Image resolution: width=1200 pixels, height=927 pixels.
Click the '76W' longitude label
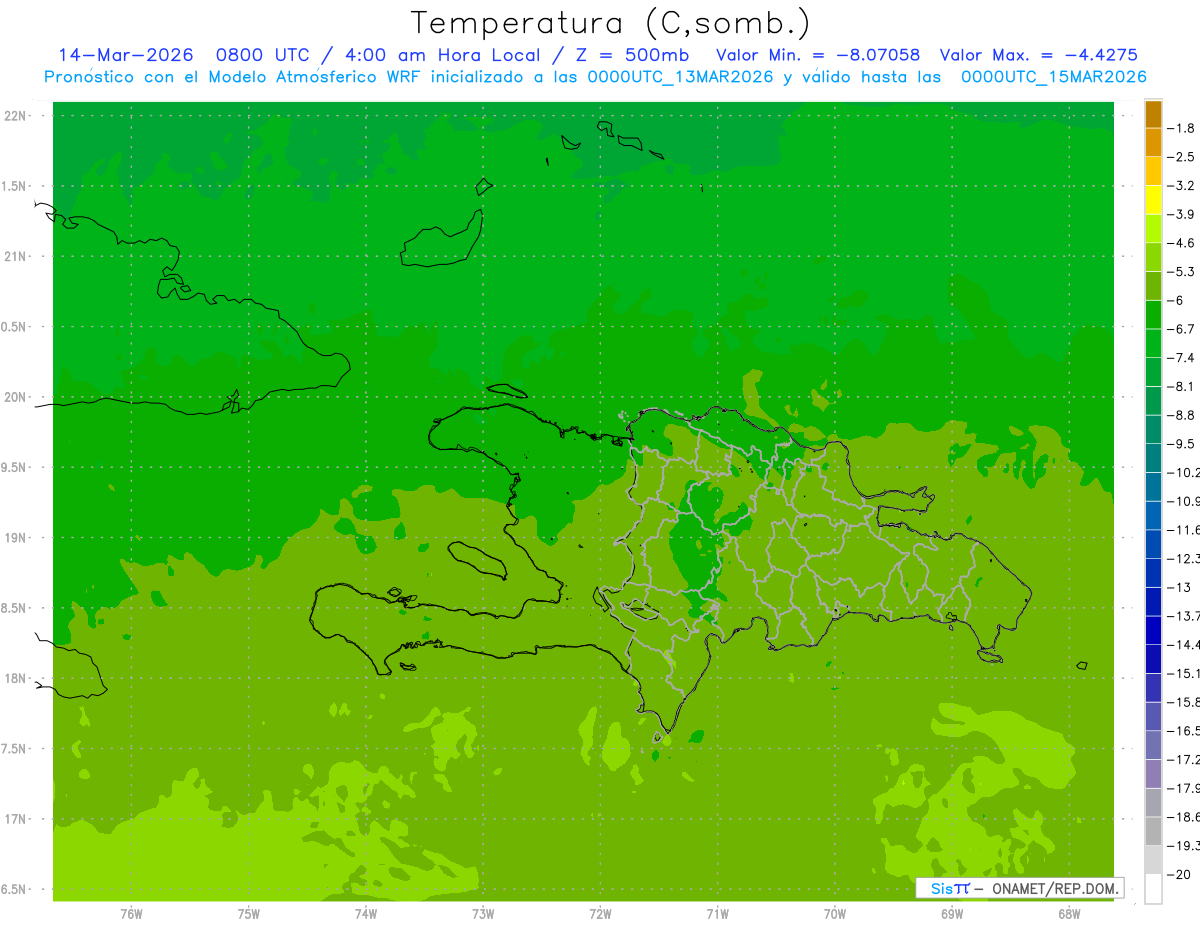pyautogui.click(x=131, y=915)
